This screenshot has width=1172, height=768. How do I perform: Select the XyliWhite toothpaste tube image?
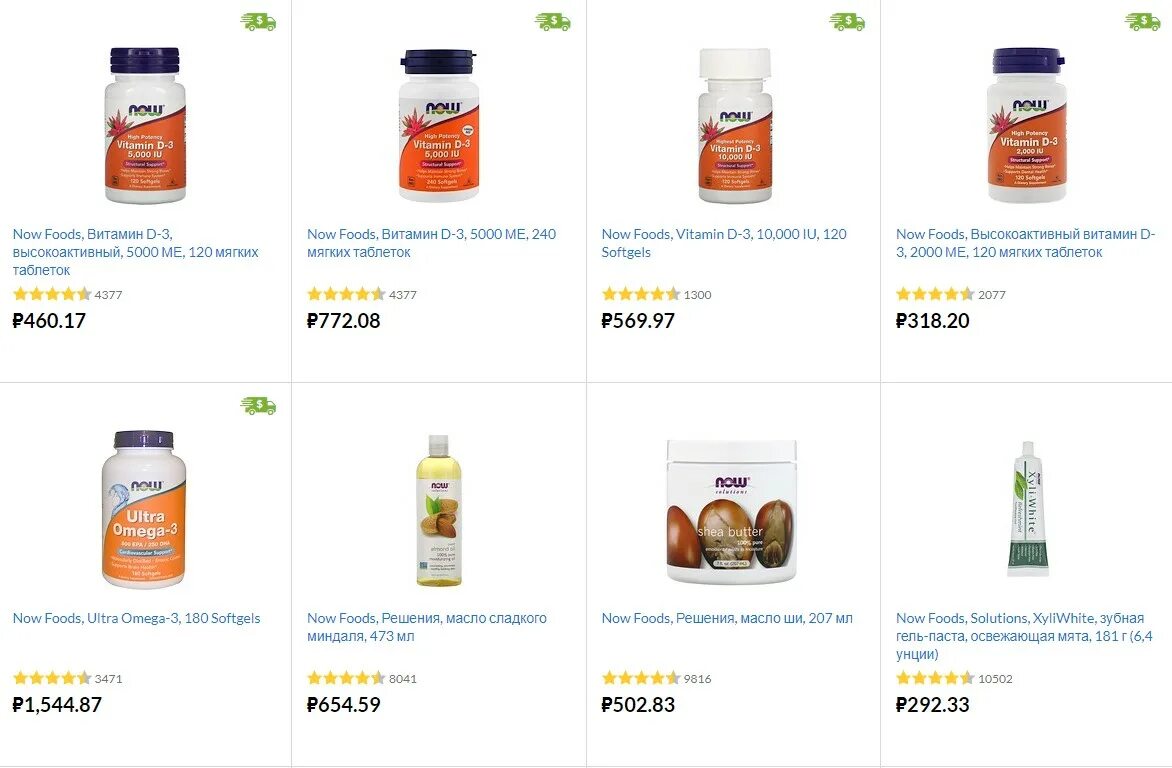click(1028, 509)
